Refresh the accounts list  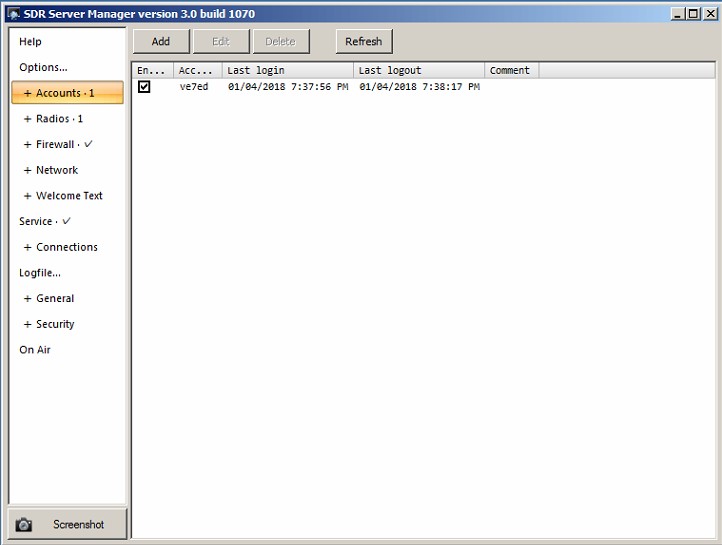364,41
